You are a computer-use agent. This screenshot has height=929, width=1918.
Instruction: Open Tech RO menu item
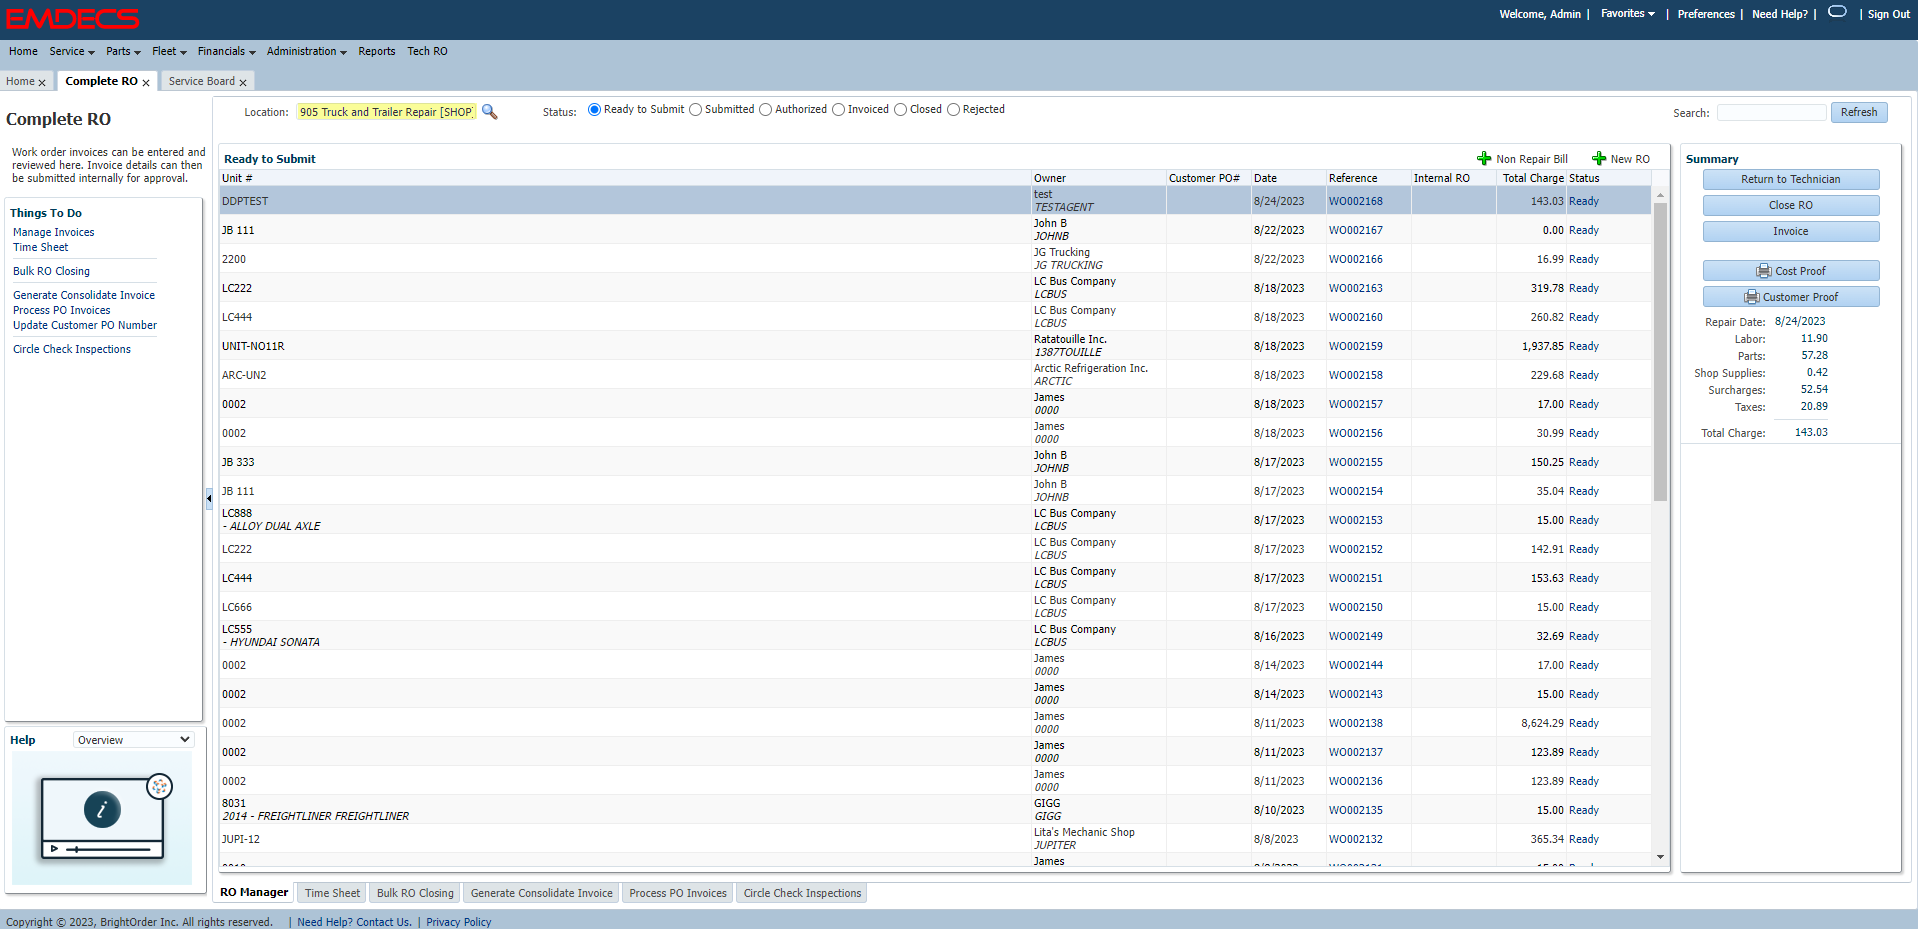point(427,51)
